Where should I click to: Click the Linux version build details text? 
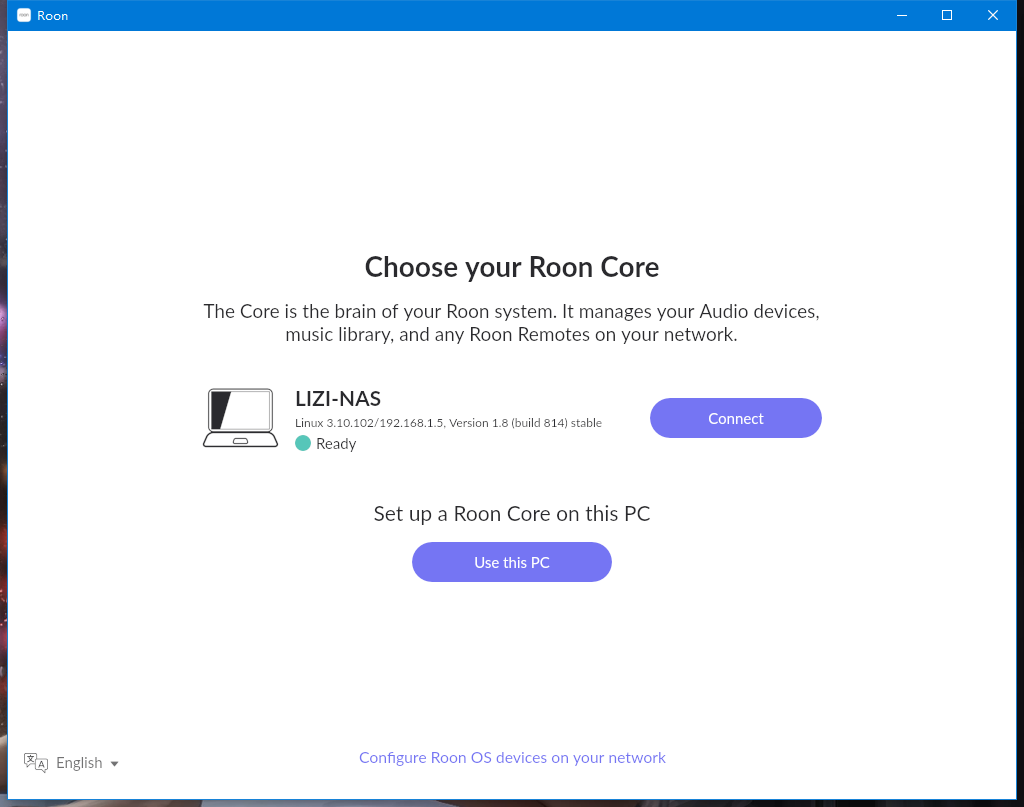tap(448, 423)
